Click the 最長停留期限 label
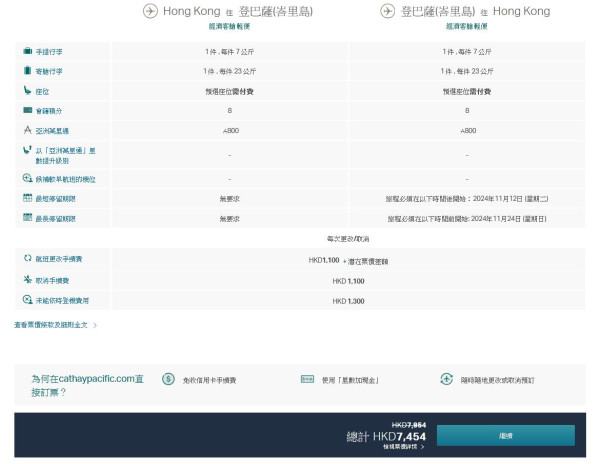Viewport: 600px width, 464px height. click(x=56, y=219)
